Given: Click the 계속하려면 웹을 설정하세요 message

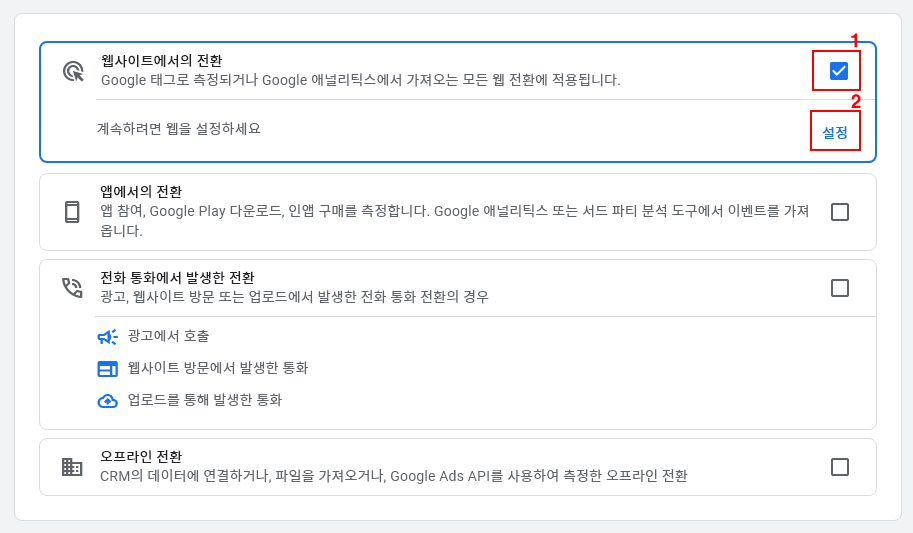Looking at the screenshot, I should (x=179, y=128).
